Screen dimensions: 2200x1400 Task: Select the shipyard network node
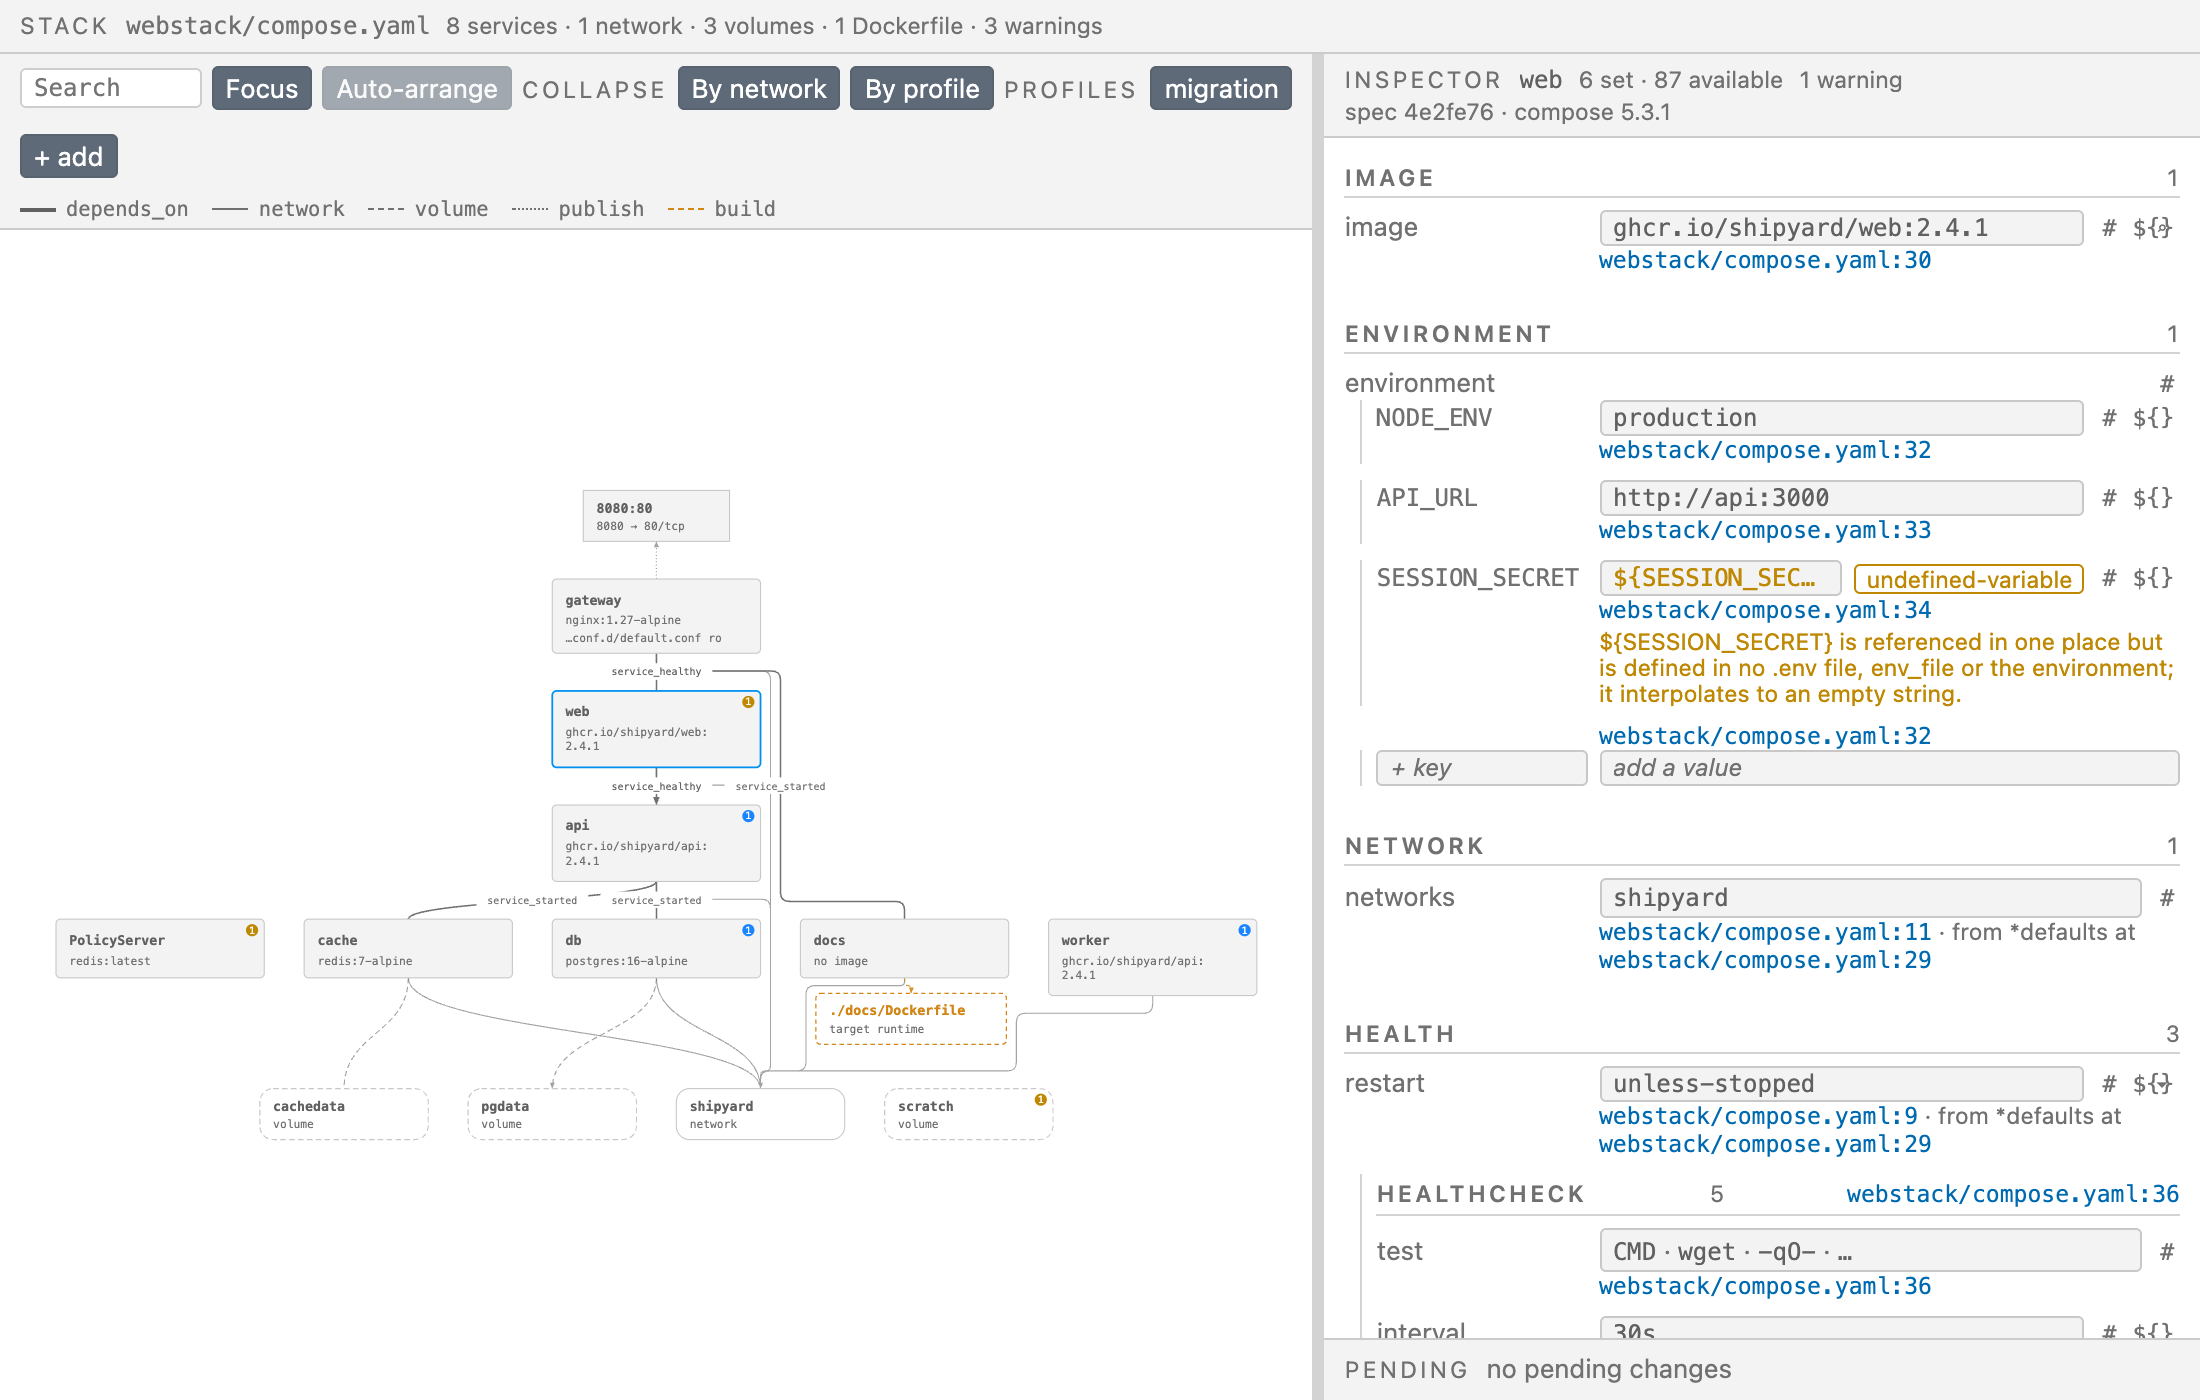click(760, 1114)
